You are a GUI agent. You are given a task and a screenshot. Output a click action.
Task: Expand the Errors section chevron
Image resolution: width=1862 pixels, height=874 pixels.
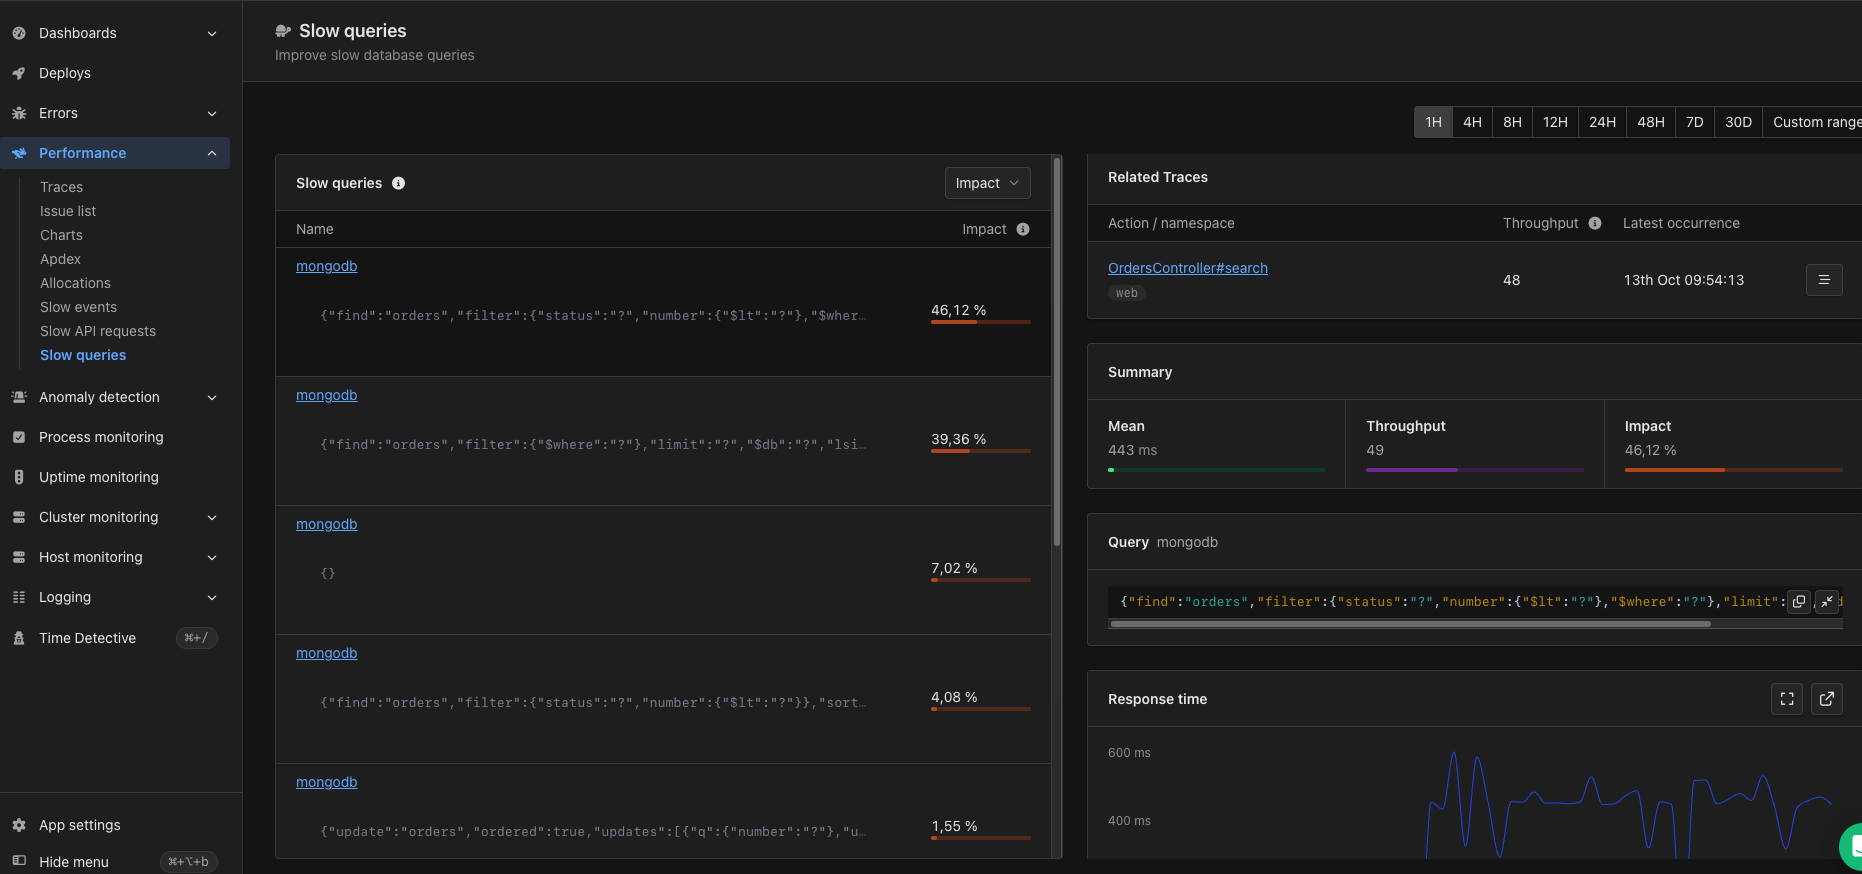point(212,113)
